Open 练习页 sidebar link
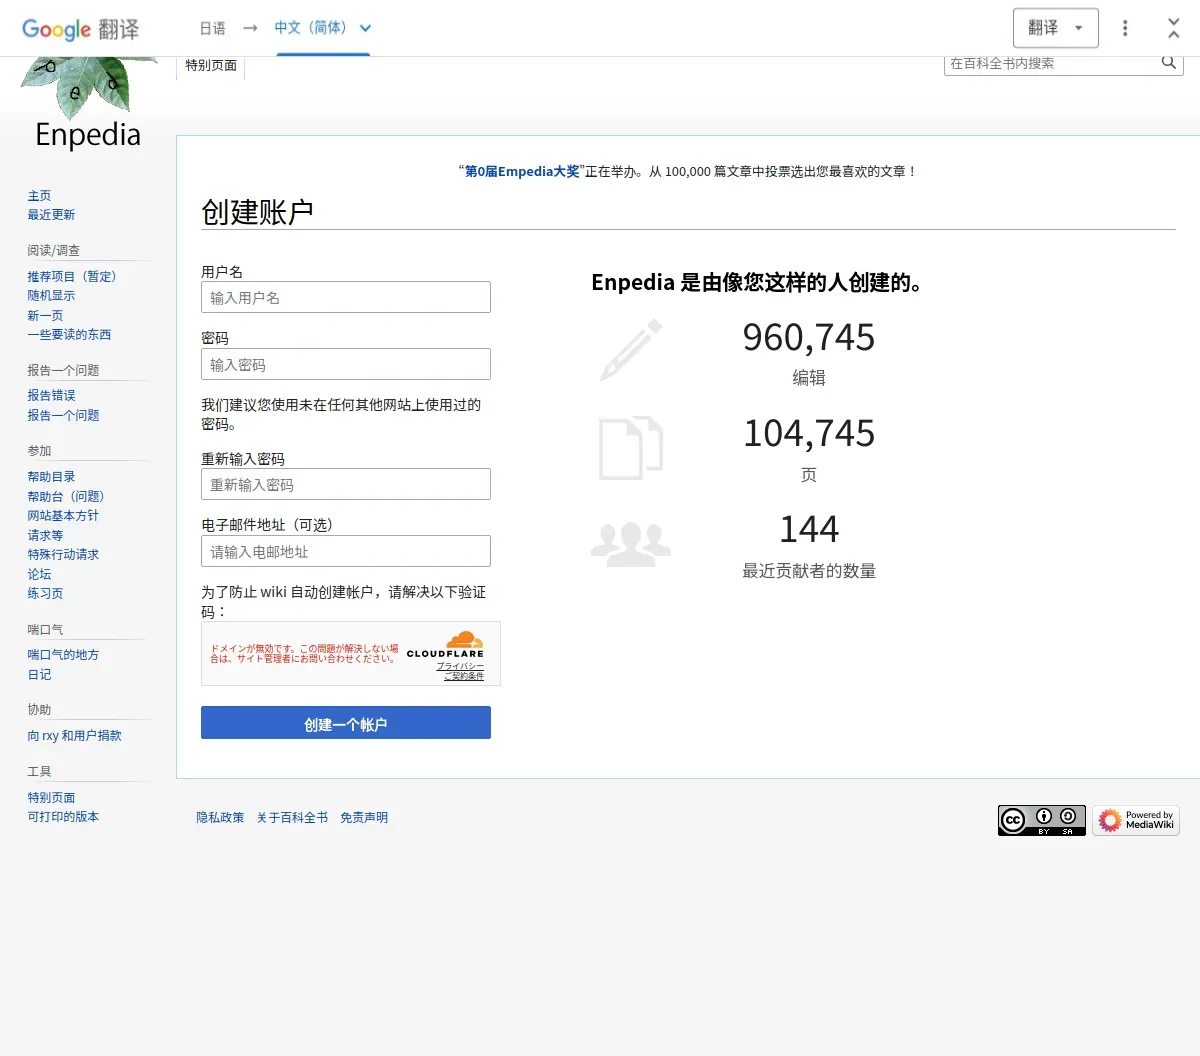This screenshot has width=1200, height=1056. [45, 594]
